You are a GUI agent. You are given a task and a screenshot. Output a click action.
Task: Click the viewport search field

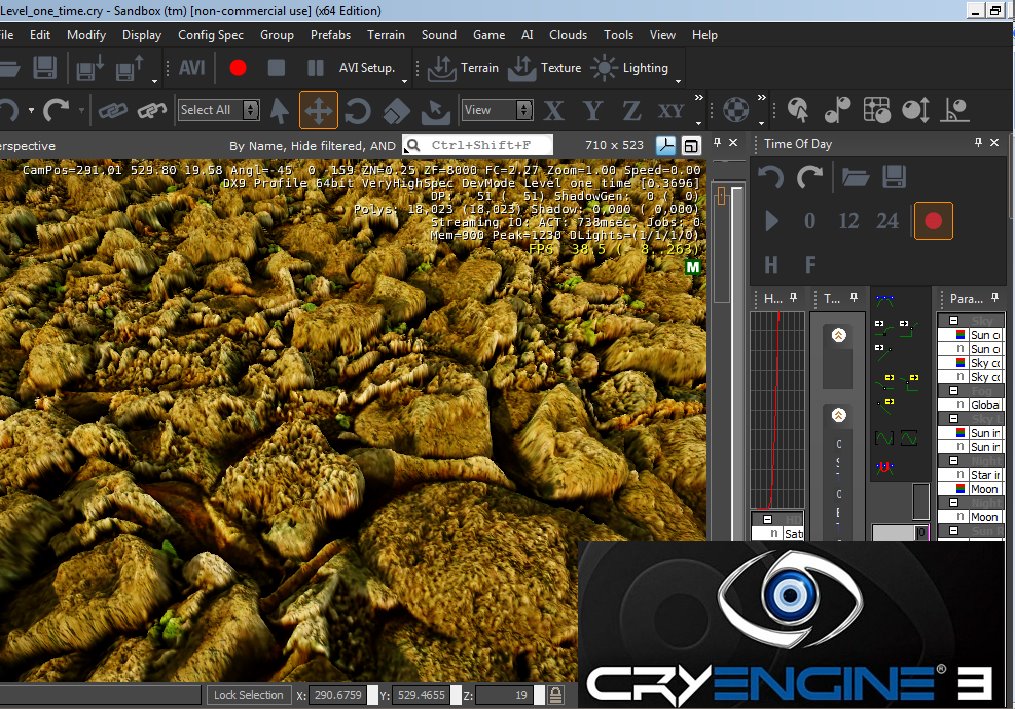click(x=478, y=145)
